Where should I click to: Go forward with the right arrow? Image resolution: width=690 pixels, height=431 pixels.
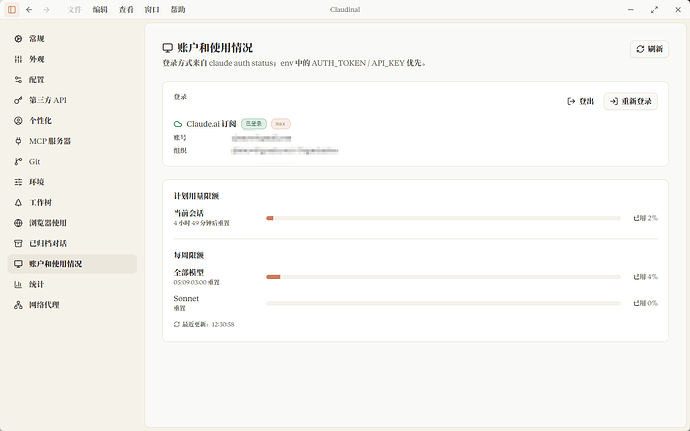click(46, 9)
